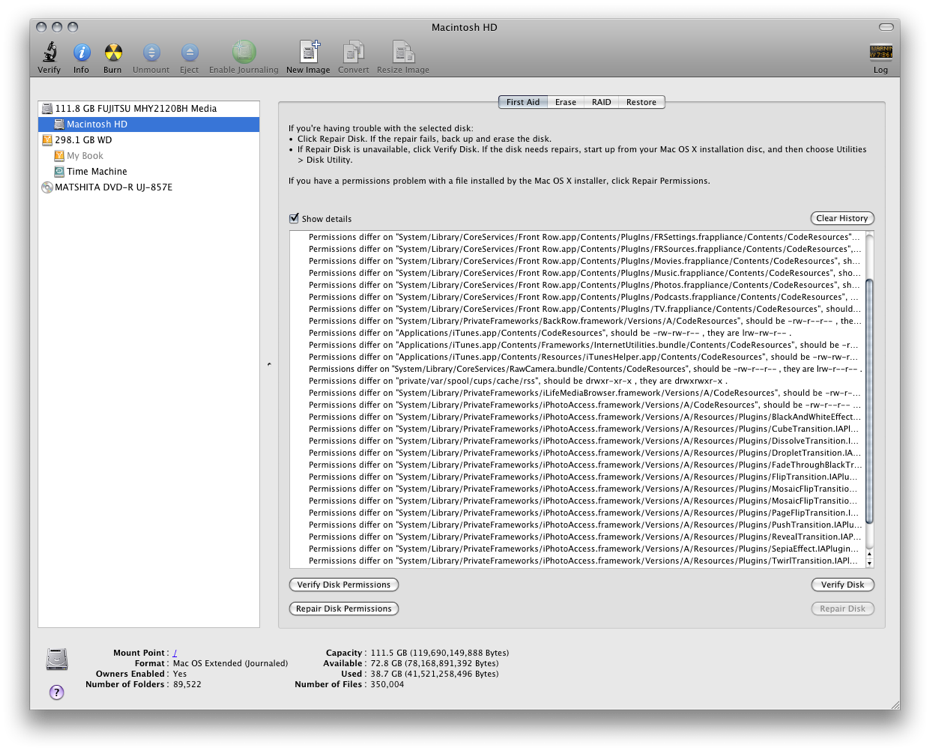Click the log line about iLifeMediaBrowser.framework
Screen dimensions: 930x751
pyautogui.click(x=585, y=393)
